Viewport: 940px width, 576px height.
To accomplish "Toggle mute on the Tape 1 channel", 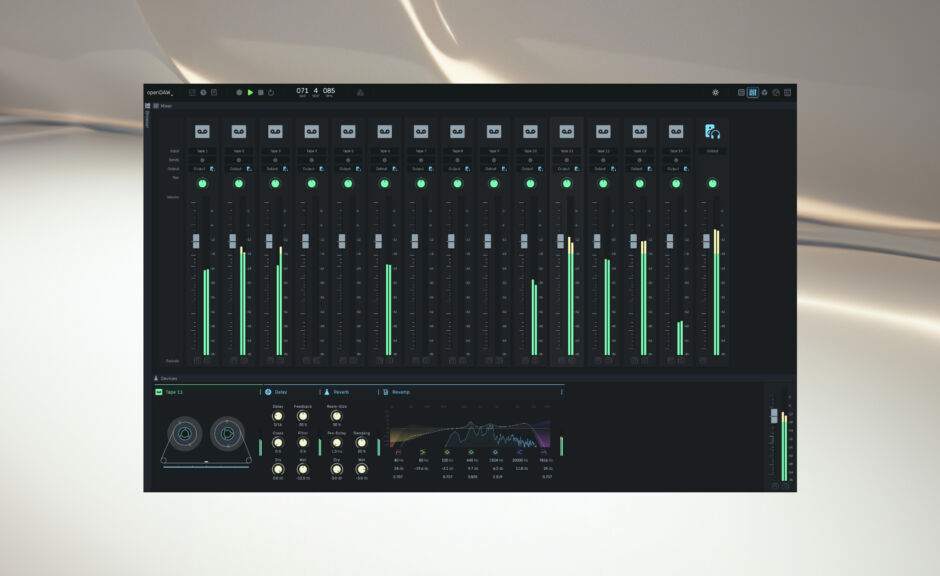I will pos(197,360).
